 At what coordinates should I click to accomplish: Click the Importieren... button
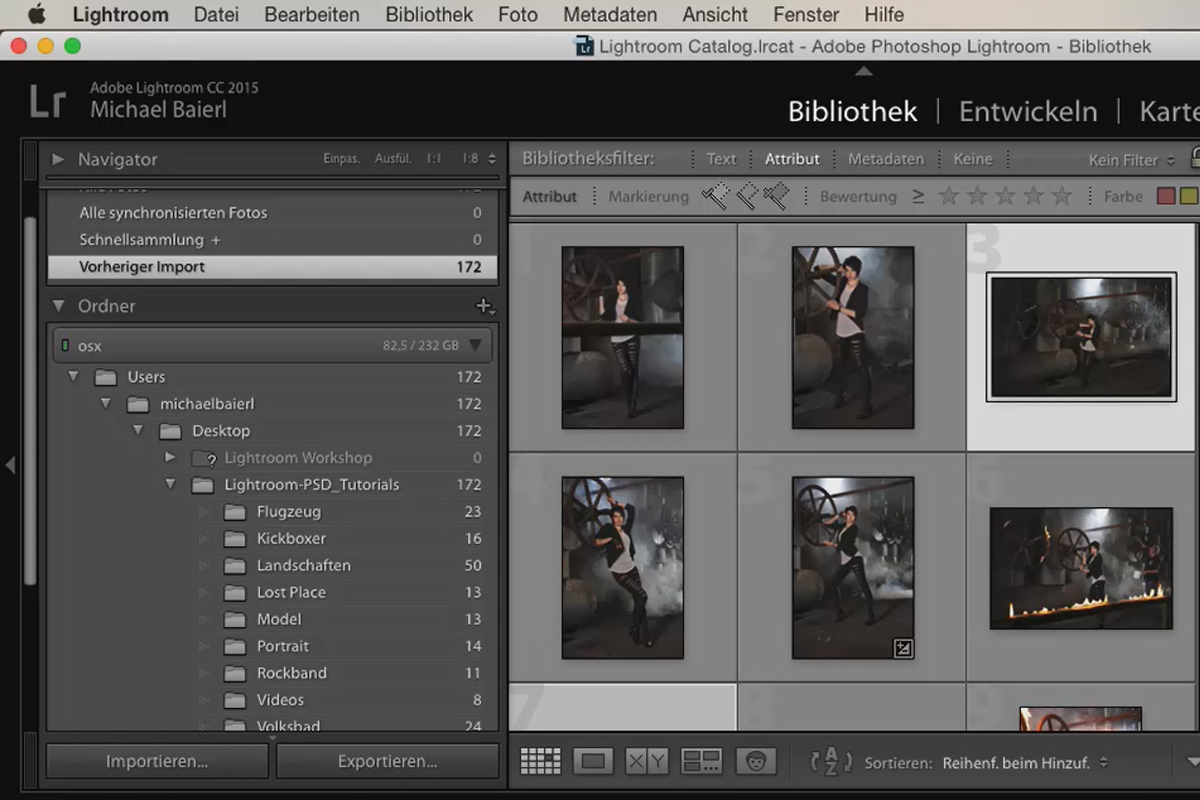coord(157,761)
